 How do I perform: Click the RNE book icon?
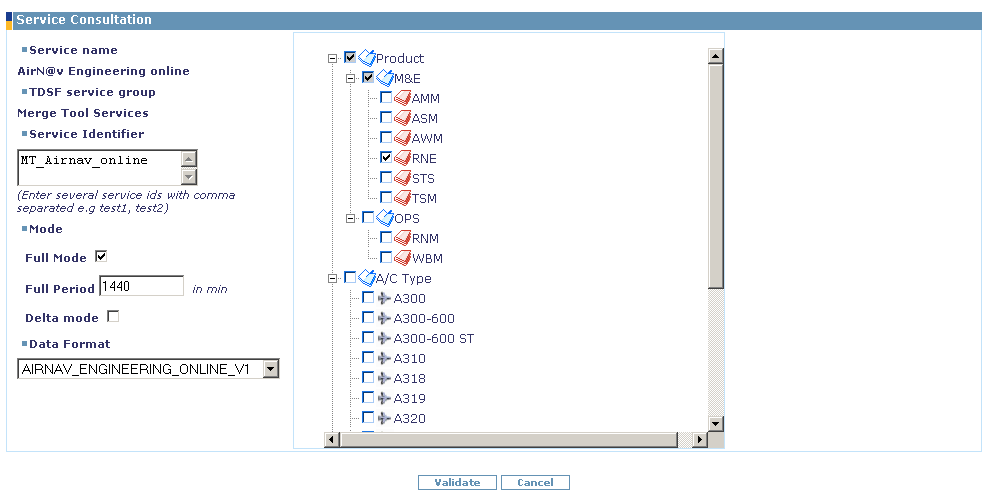coord(403,158)
